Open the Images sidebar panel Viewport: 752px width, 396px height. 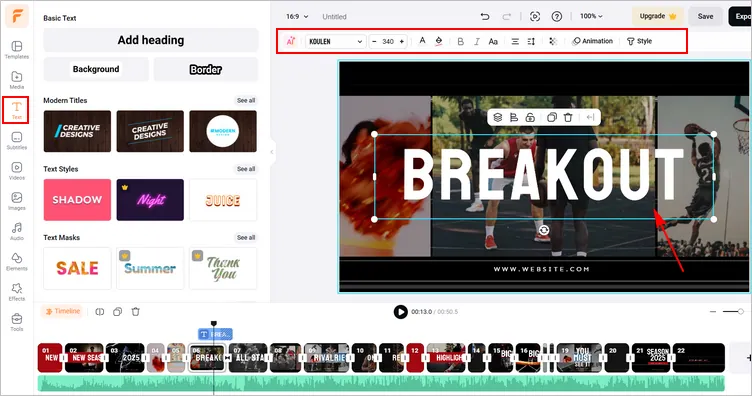coord(17,201)
